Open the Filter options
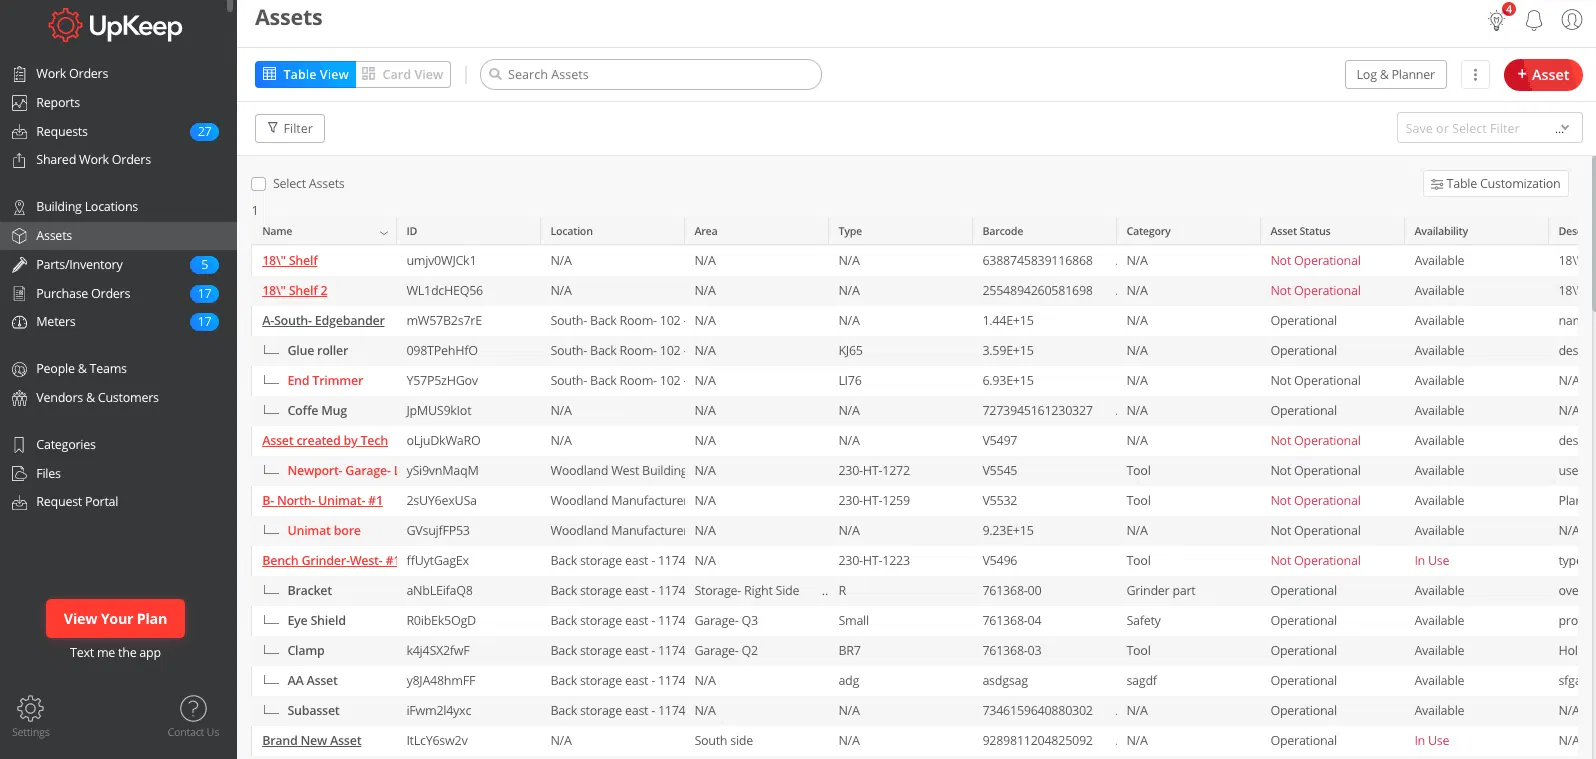The width and height of the screenshot is (1596, 759). point(290,129)
